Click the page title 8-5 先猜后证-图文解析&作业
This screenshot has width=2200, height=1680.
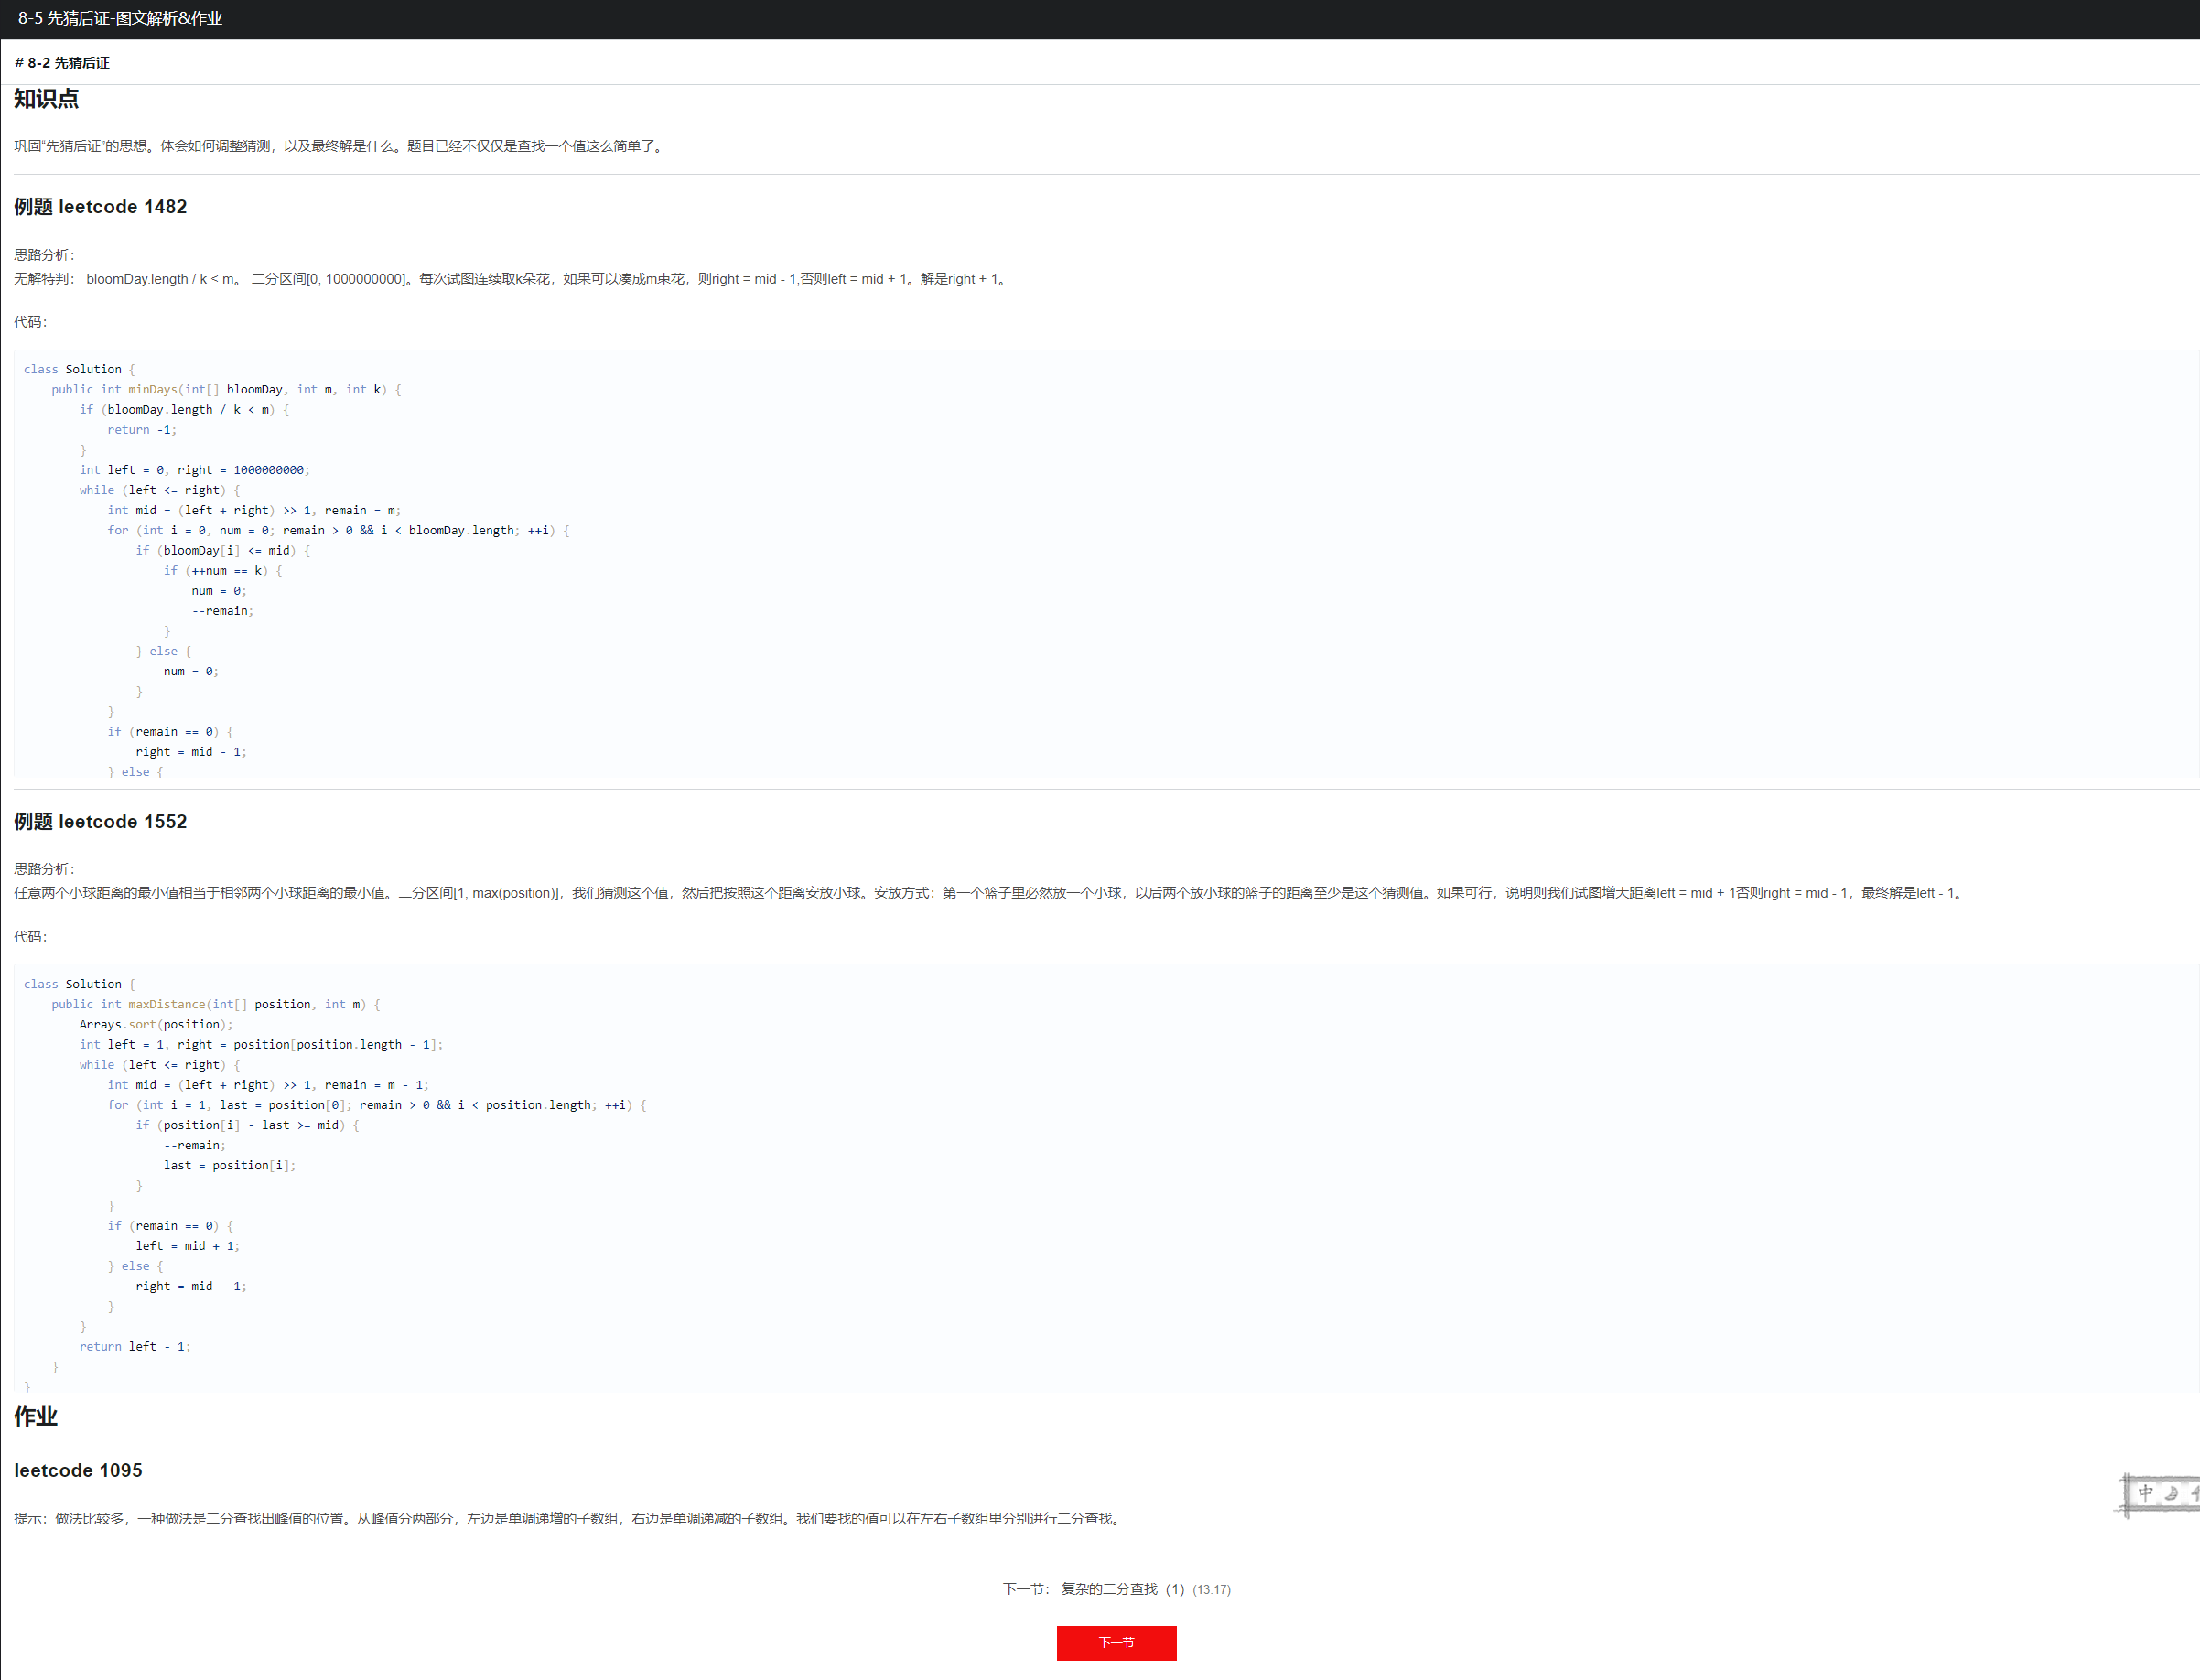120,18
